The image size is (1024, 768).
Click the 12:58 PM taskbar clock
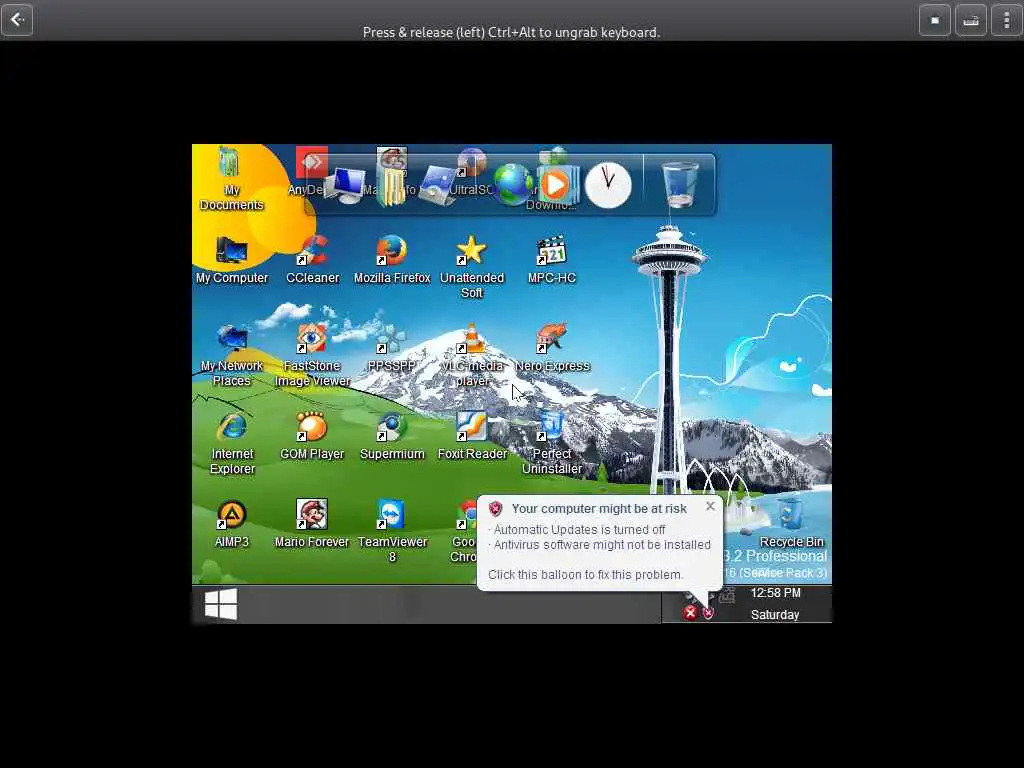[775, 593]
